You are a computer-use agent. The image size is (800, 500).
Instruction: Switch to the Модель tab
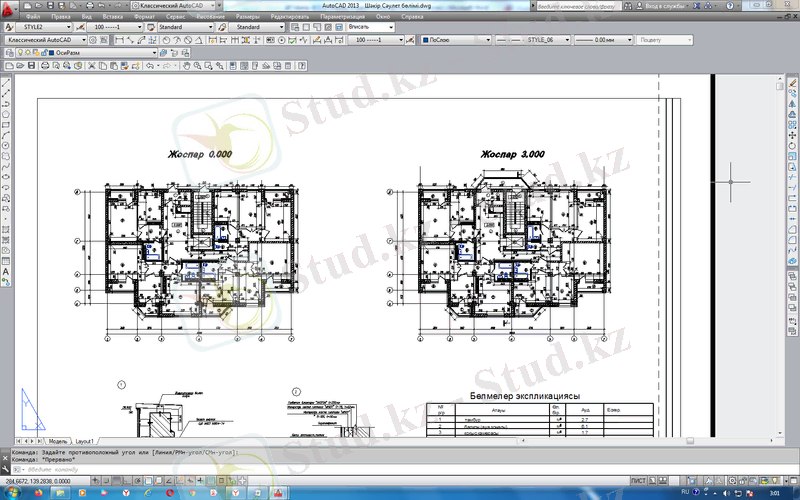(58, 441)
